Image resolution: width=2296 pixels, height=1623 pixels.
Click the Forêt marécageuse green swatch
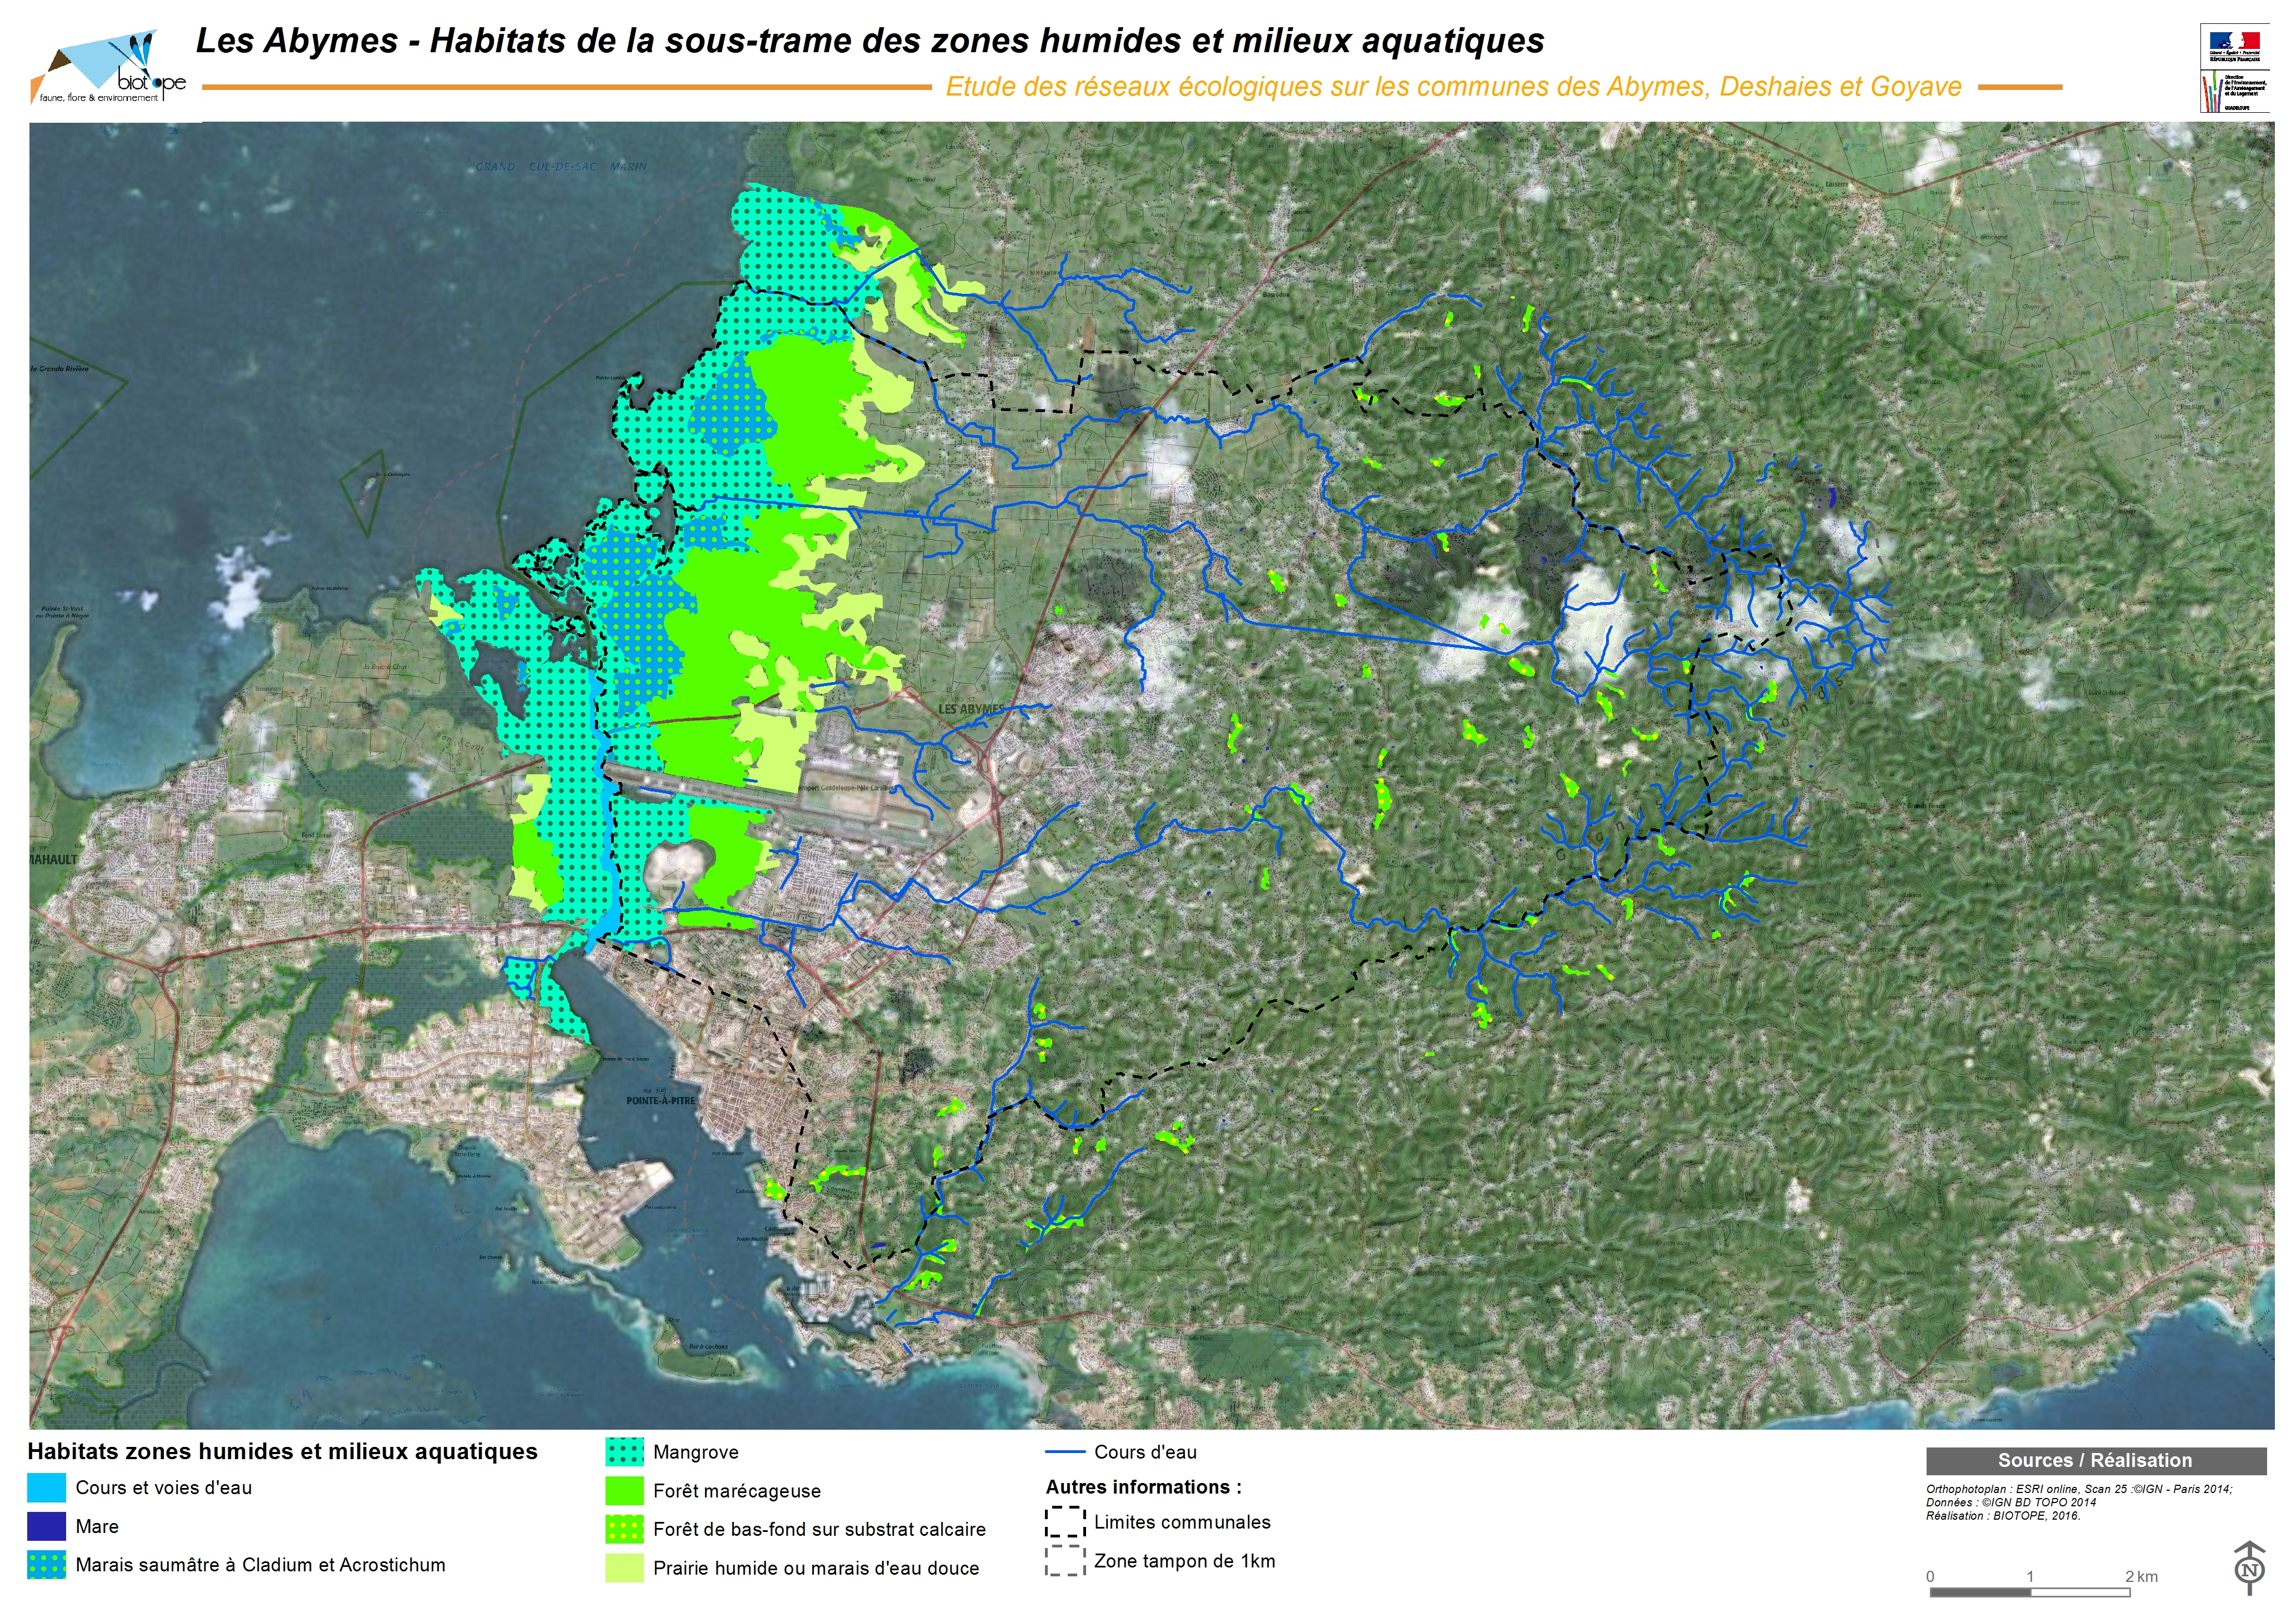[624, 1491]
